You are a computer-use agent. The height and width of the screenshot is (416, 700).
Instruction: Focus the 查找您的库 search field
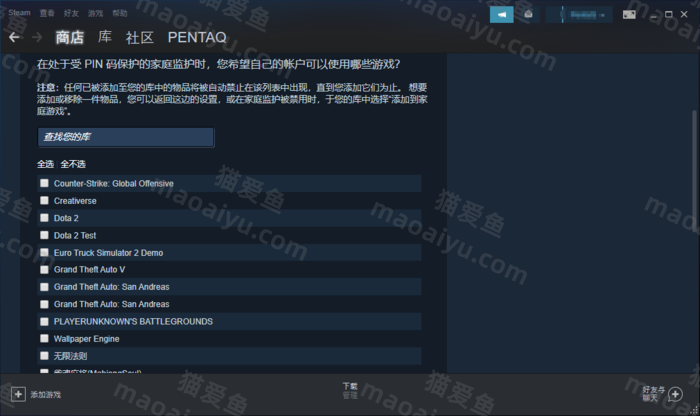[126, 137]
